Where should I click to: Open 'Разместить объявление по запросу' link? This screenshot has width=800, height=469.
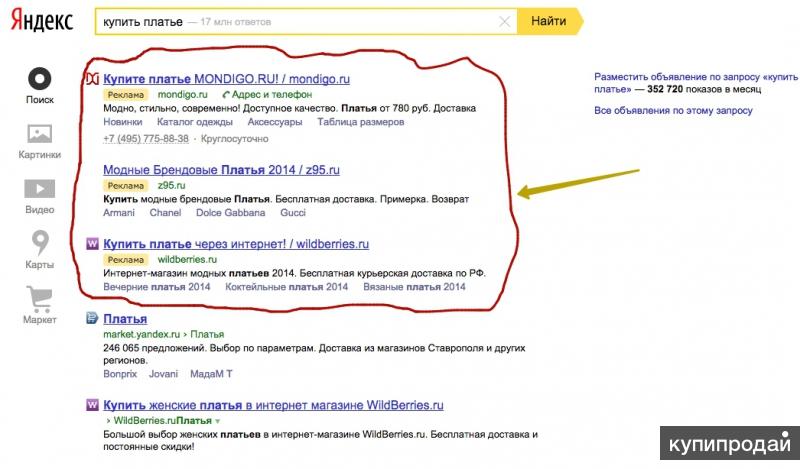(x=696, y=83)
